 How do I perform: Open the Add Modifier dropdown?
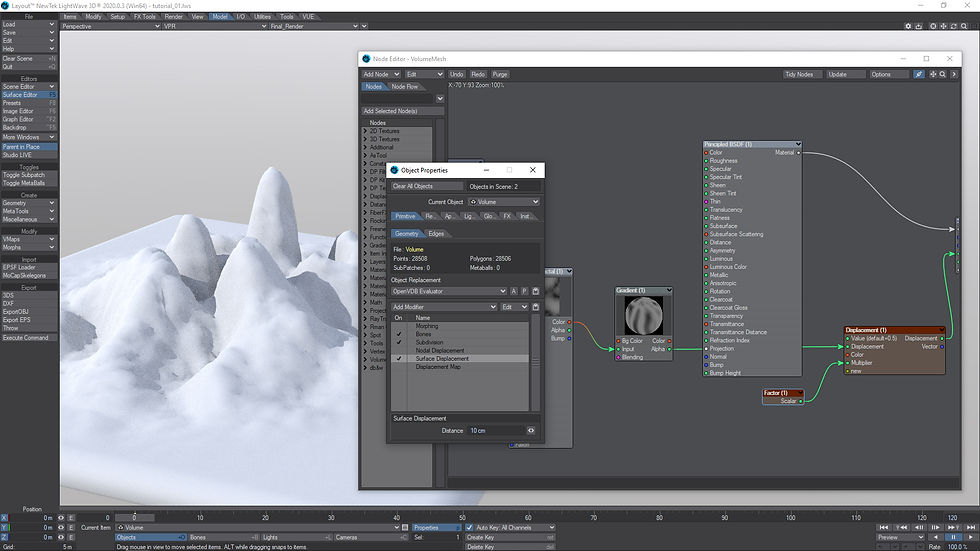[443, 307]
